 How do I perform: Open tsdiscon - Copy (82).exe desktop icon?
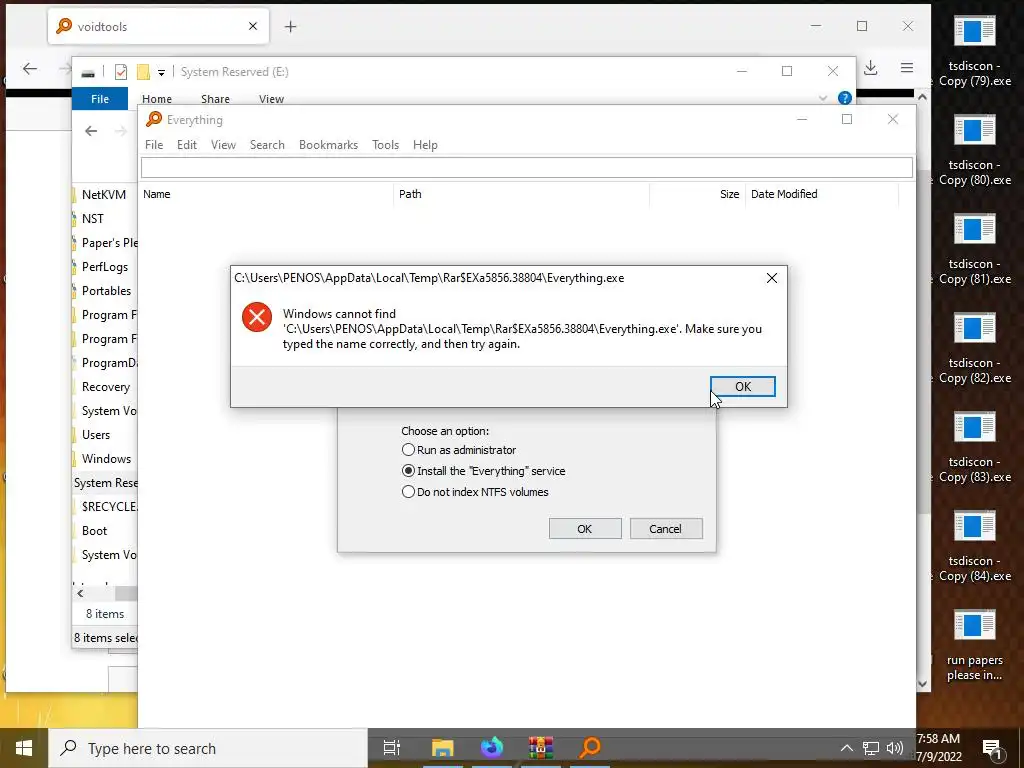tap(974, 349)
